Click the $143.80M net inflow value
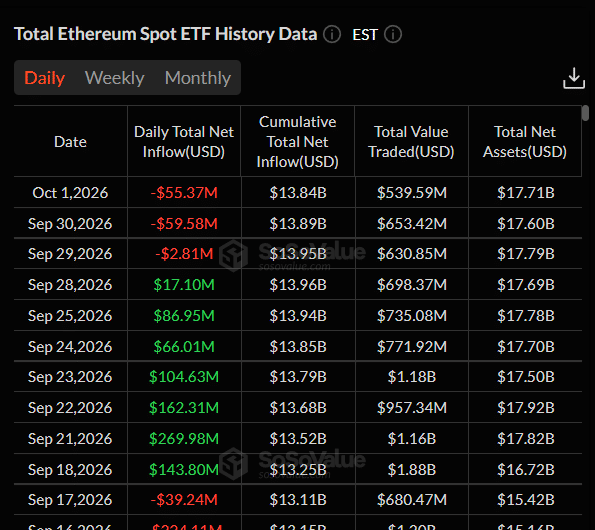This screenshot has width=595, height=530. [x=184, y=470]
